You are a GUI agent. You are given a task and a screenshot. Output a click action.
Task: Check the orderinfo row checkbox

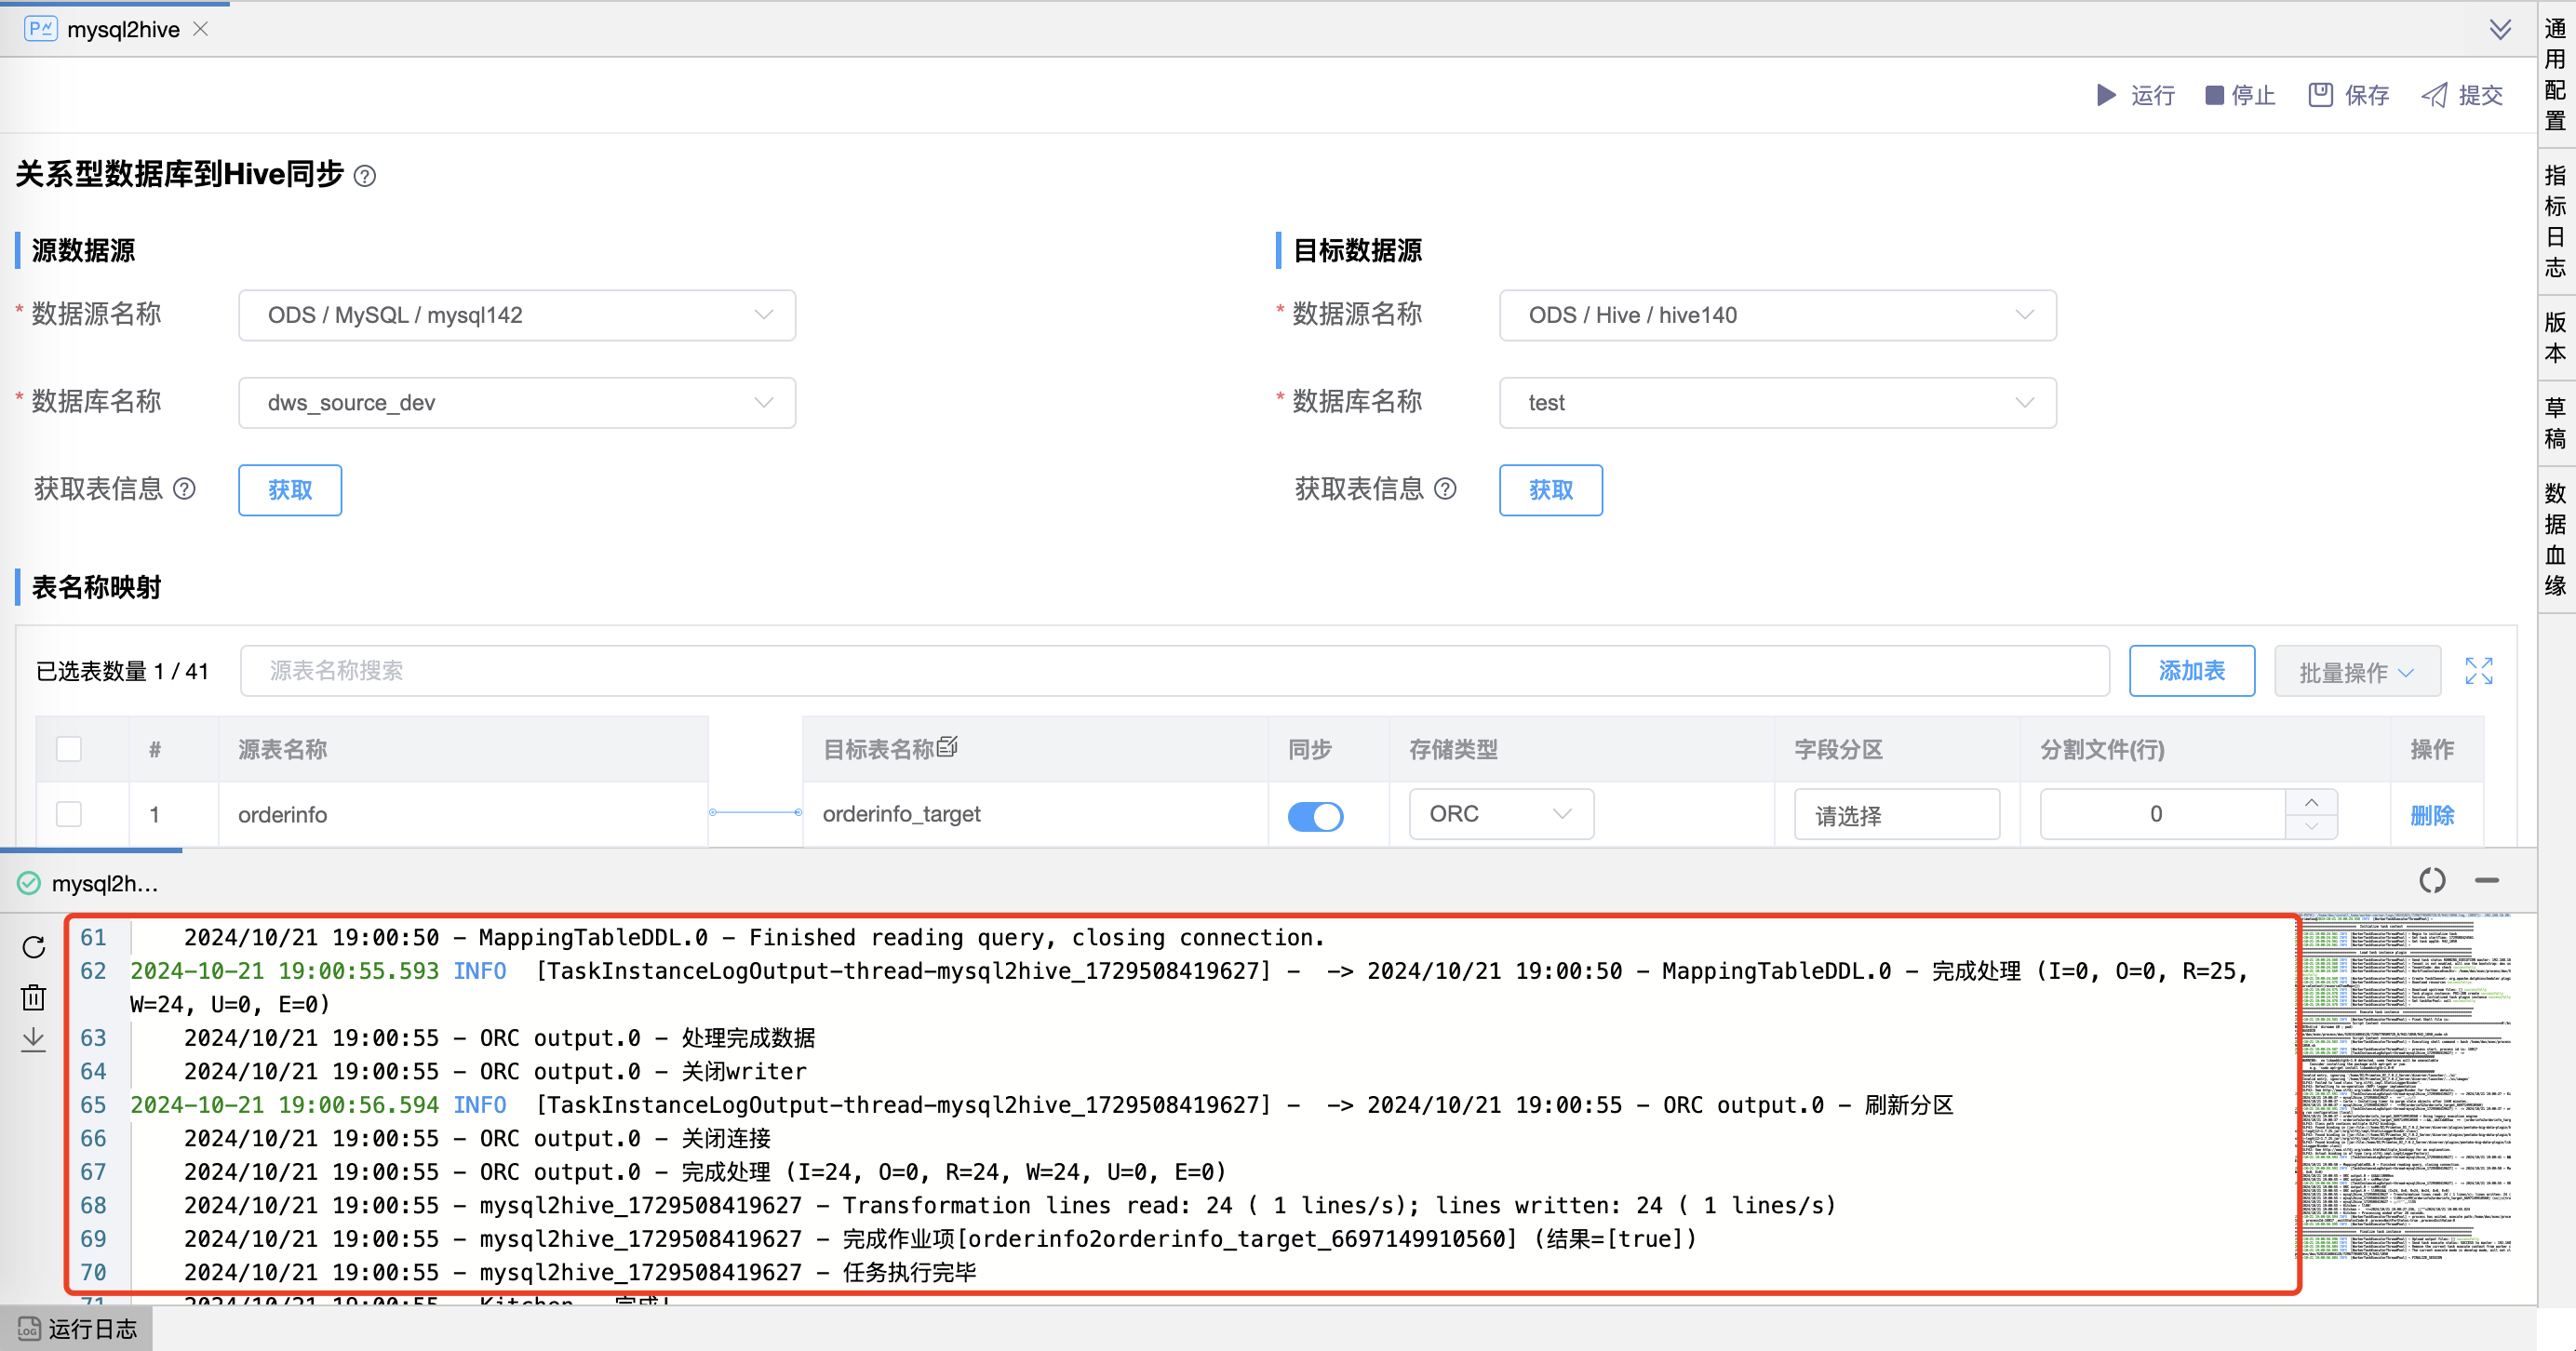coord(69,814)
